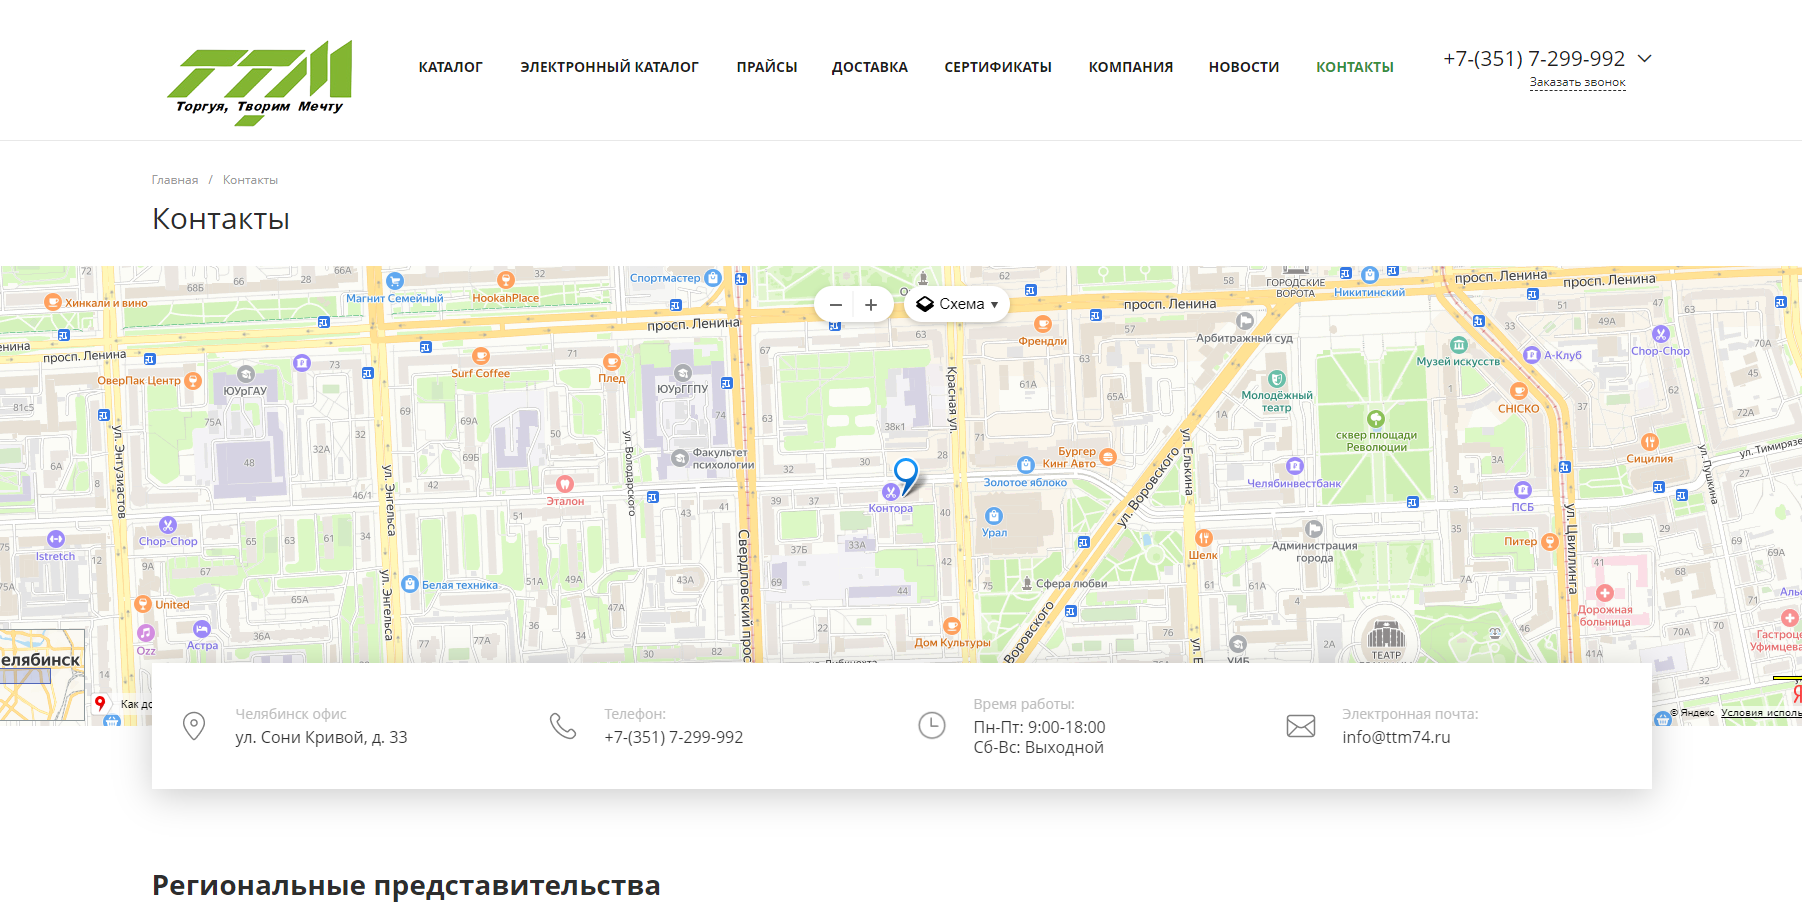Zoom in using the plus button on the map
Screen dimensions: 1802x917
tap(871, 303)
